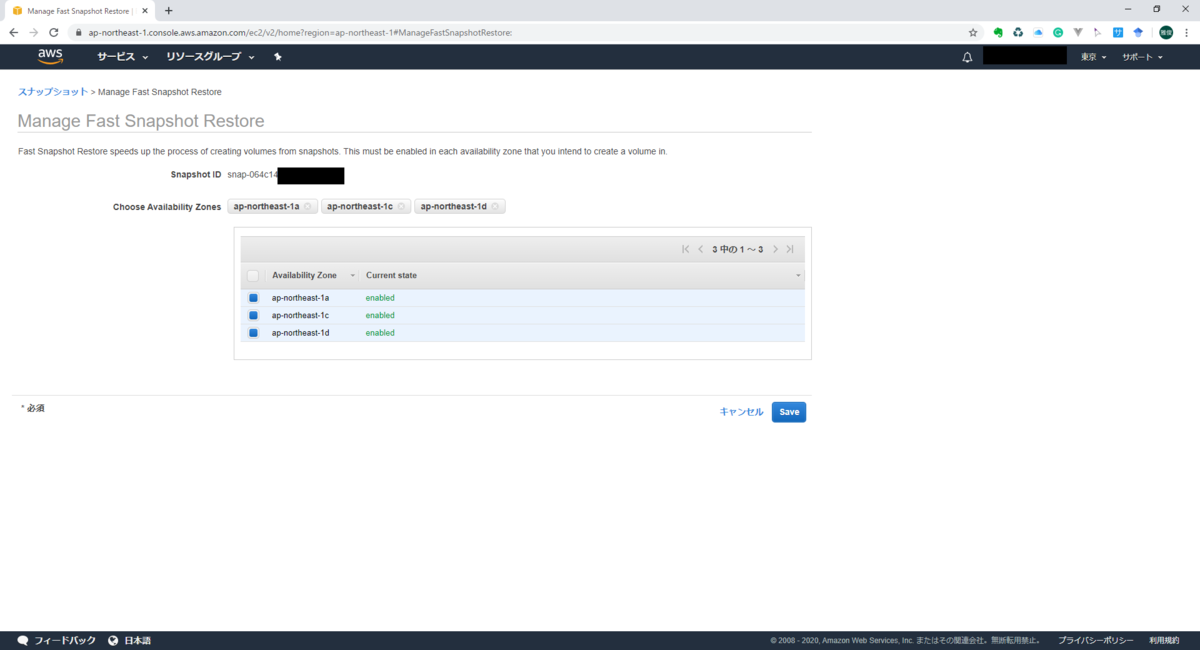
Task: Click the Current state column header
Action: click(391, 275)
